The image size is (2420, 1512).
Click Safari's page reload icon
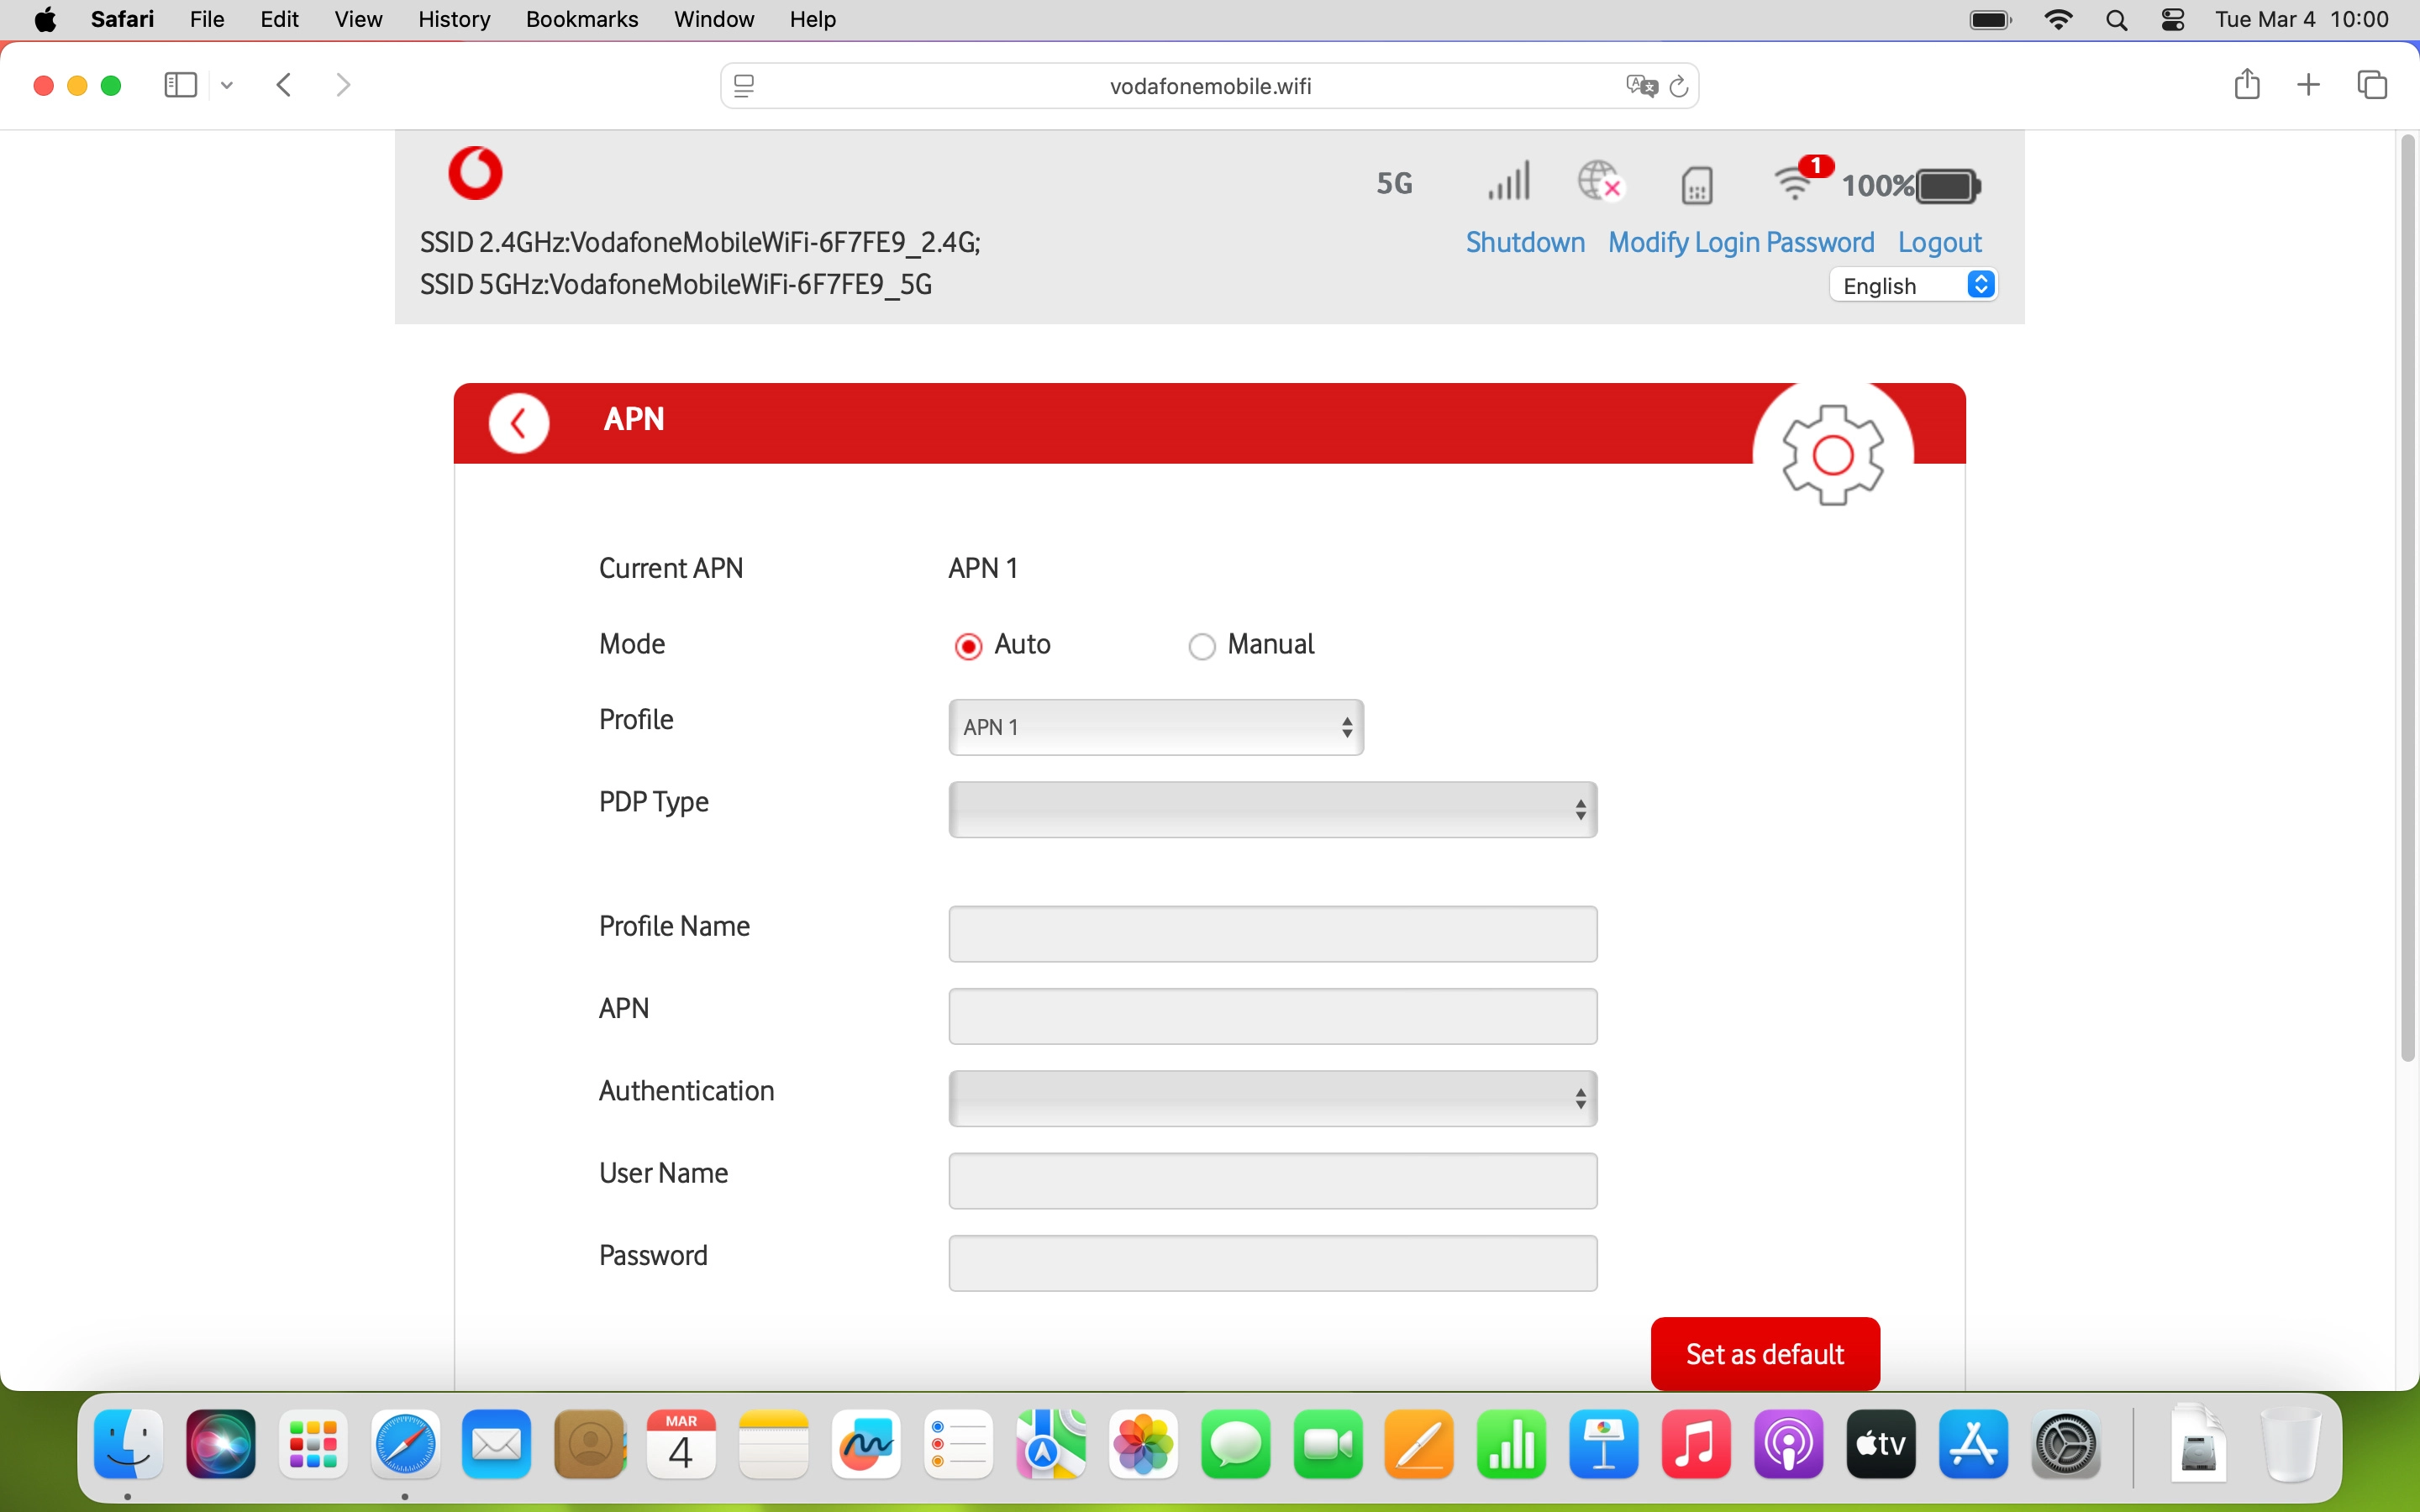1679,86
